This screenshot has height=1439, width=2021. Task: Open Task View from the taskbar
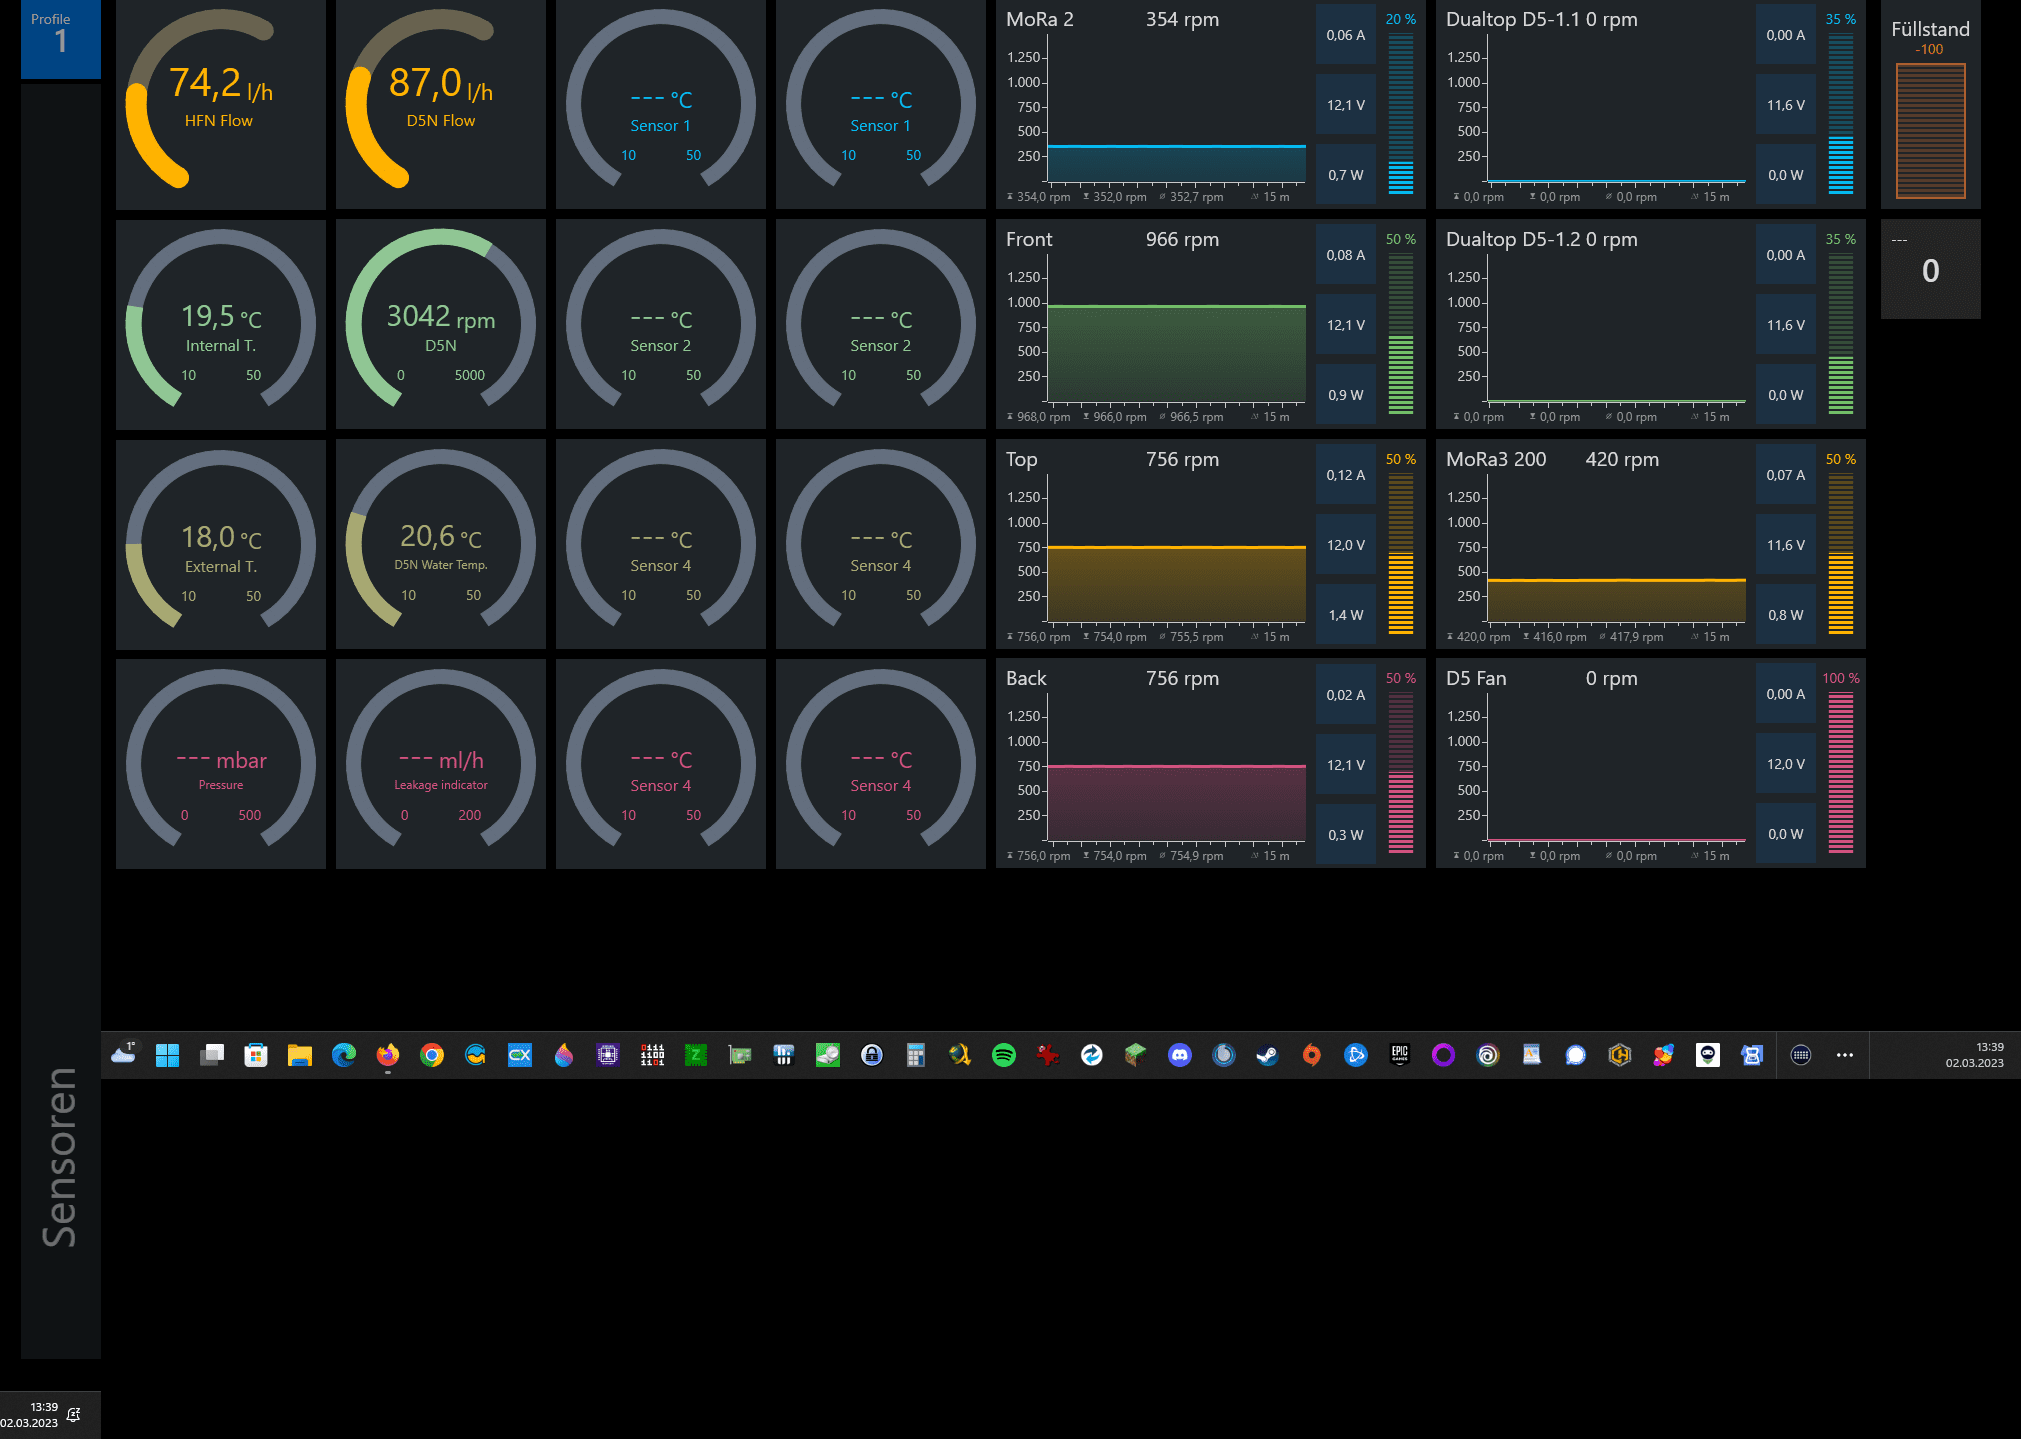[x=211, y=1055]
